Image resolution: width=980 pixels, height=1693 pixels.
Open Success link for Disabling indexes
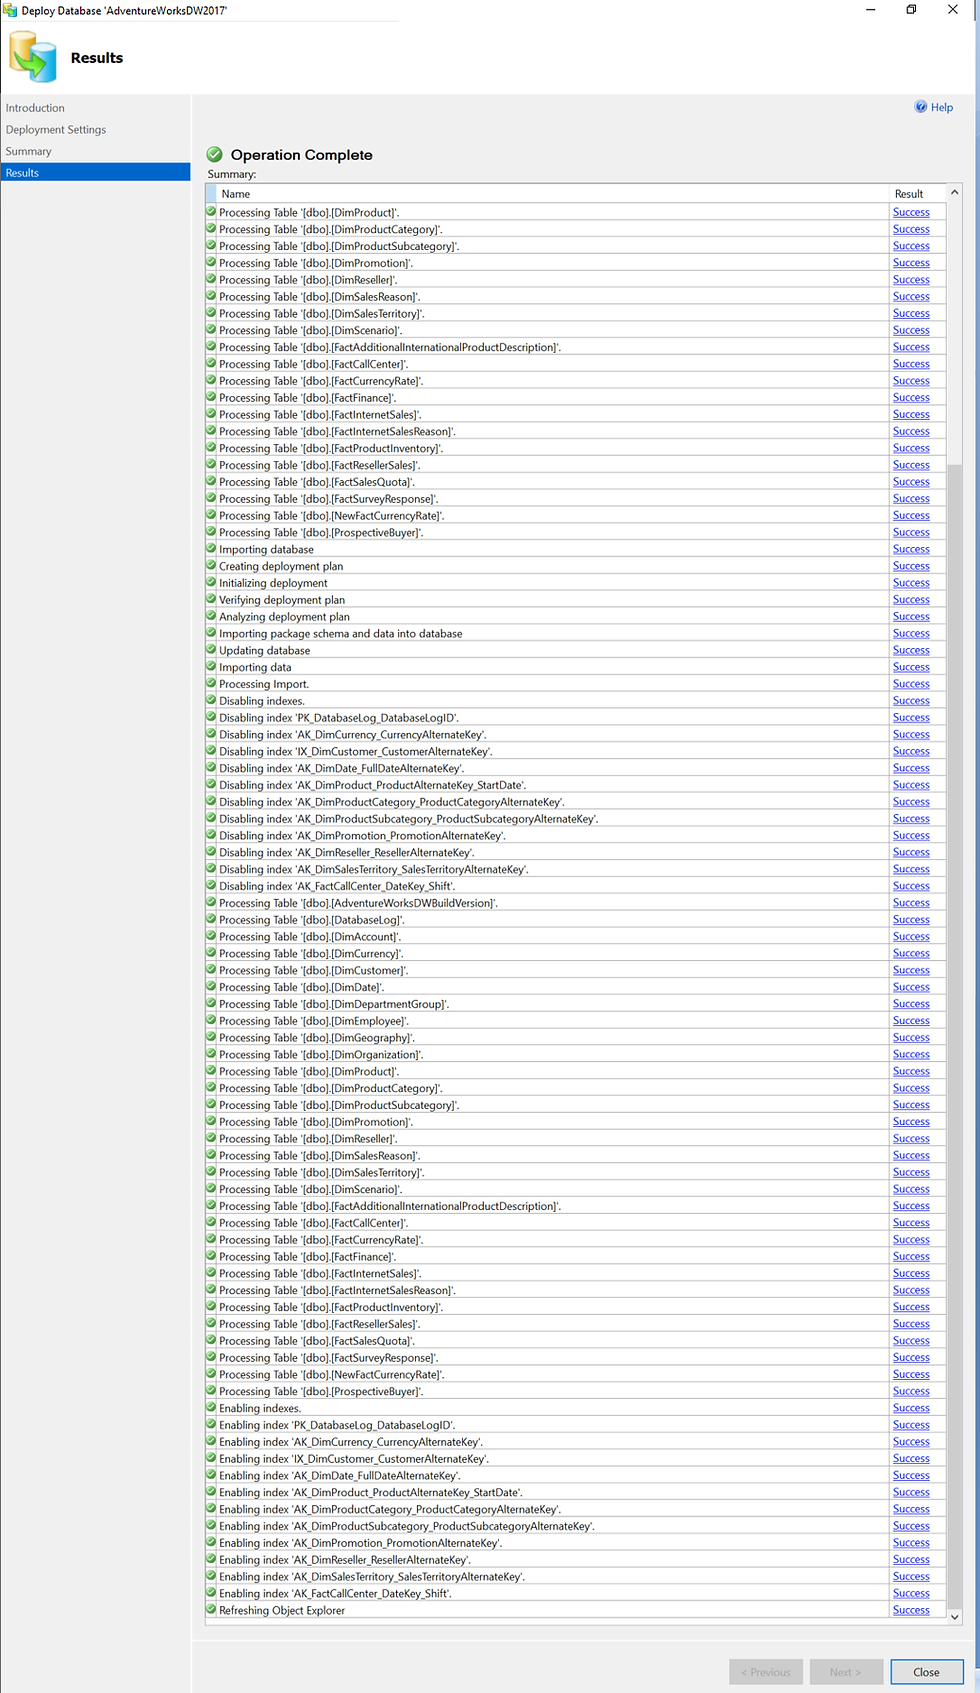click(x=911, y=701)
